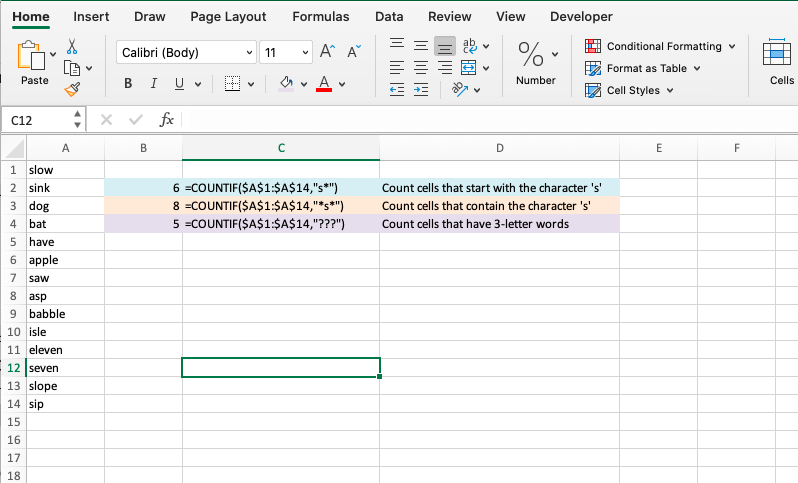Image resolution: width=798 pixels, height=483 pixels.
Task: Click the cancel X in formula bar
Action: pyautogui.click(x=106, y=120)
